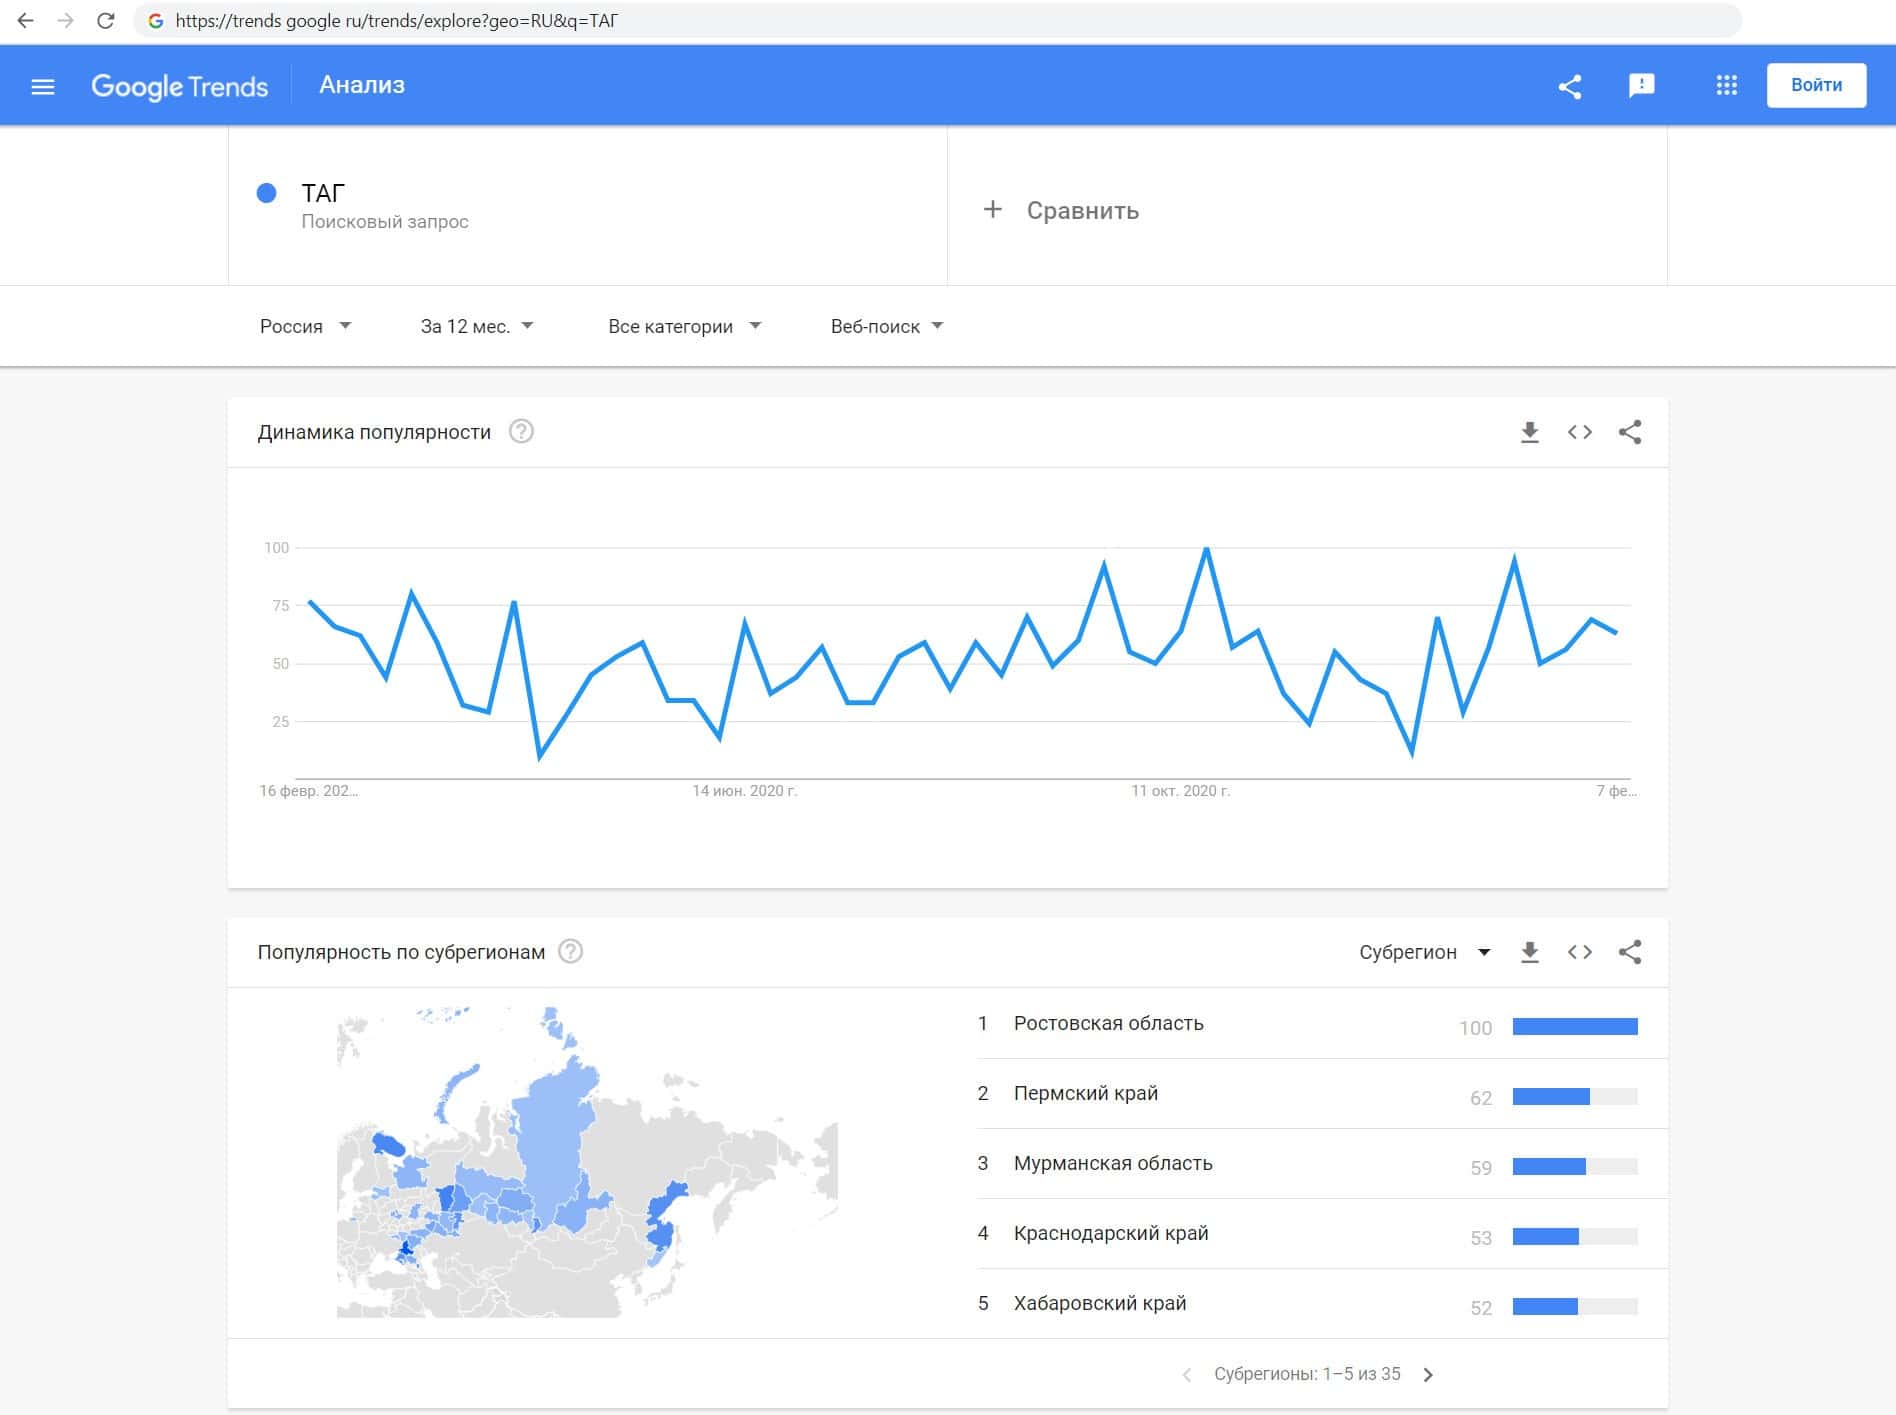Expand the Все категории dropdown
Image resolution: width=1896 pixels, height=1415 pixels.
(684, 326)
